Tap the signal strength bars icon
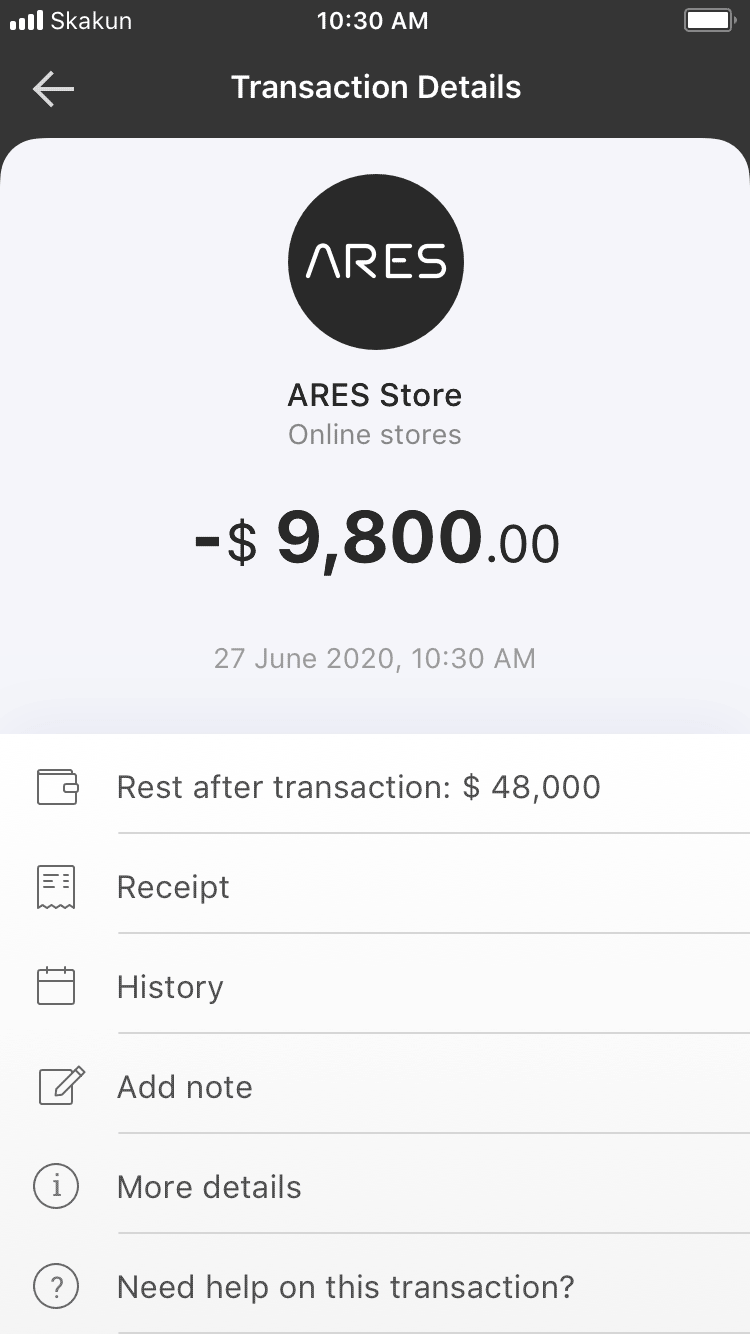 pos(26,21)
